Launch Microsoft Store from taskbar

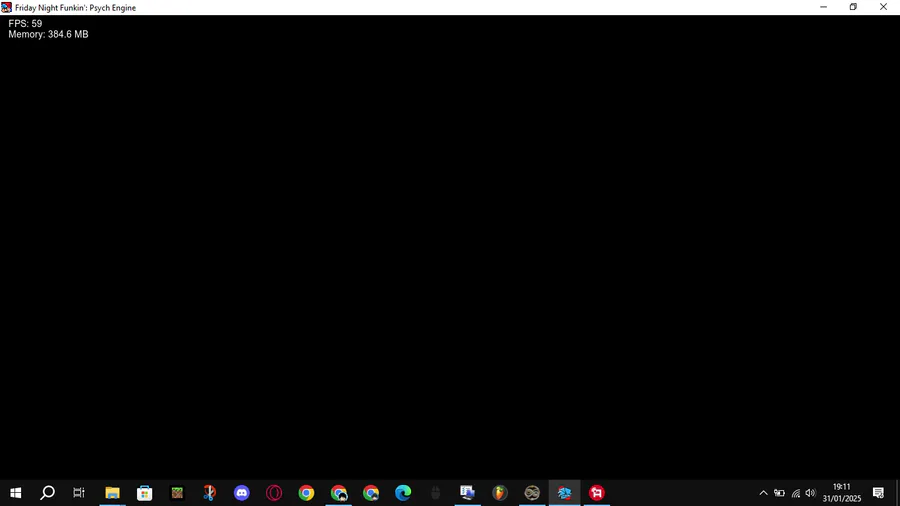point(145,493)
